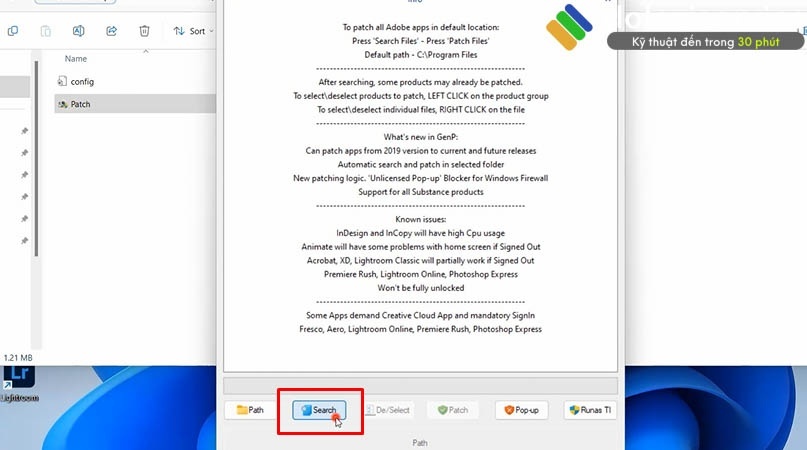Viewport: 807px width, 450px height.
Task: Open the Sort dropdown
Action: (193, 31)
